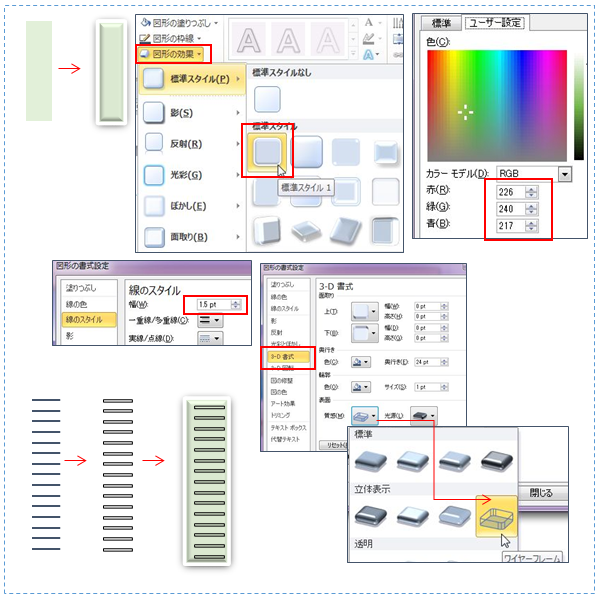Apply the second preset in first row

tap(307, 152)
